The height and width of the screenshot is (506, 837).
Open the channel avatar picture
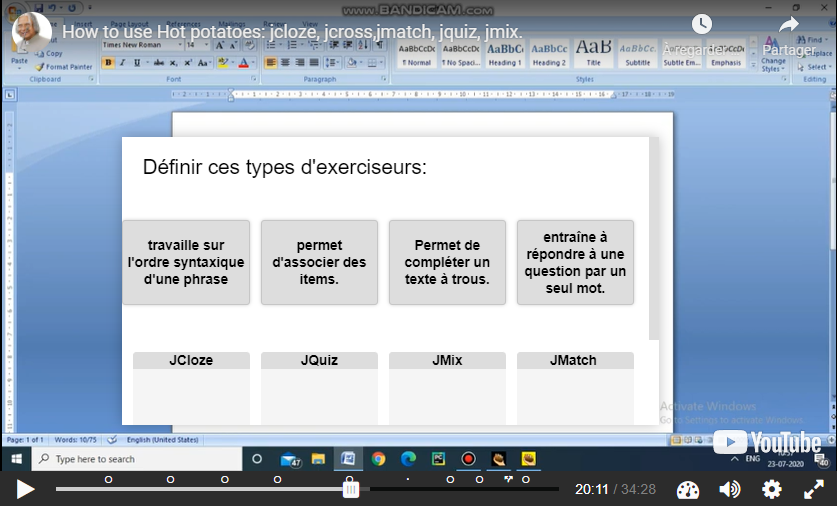point(31,31)
